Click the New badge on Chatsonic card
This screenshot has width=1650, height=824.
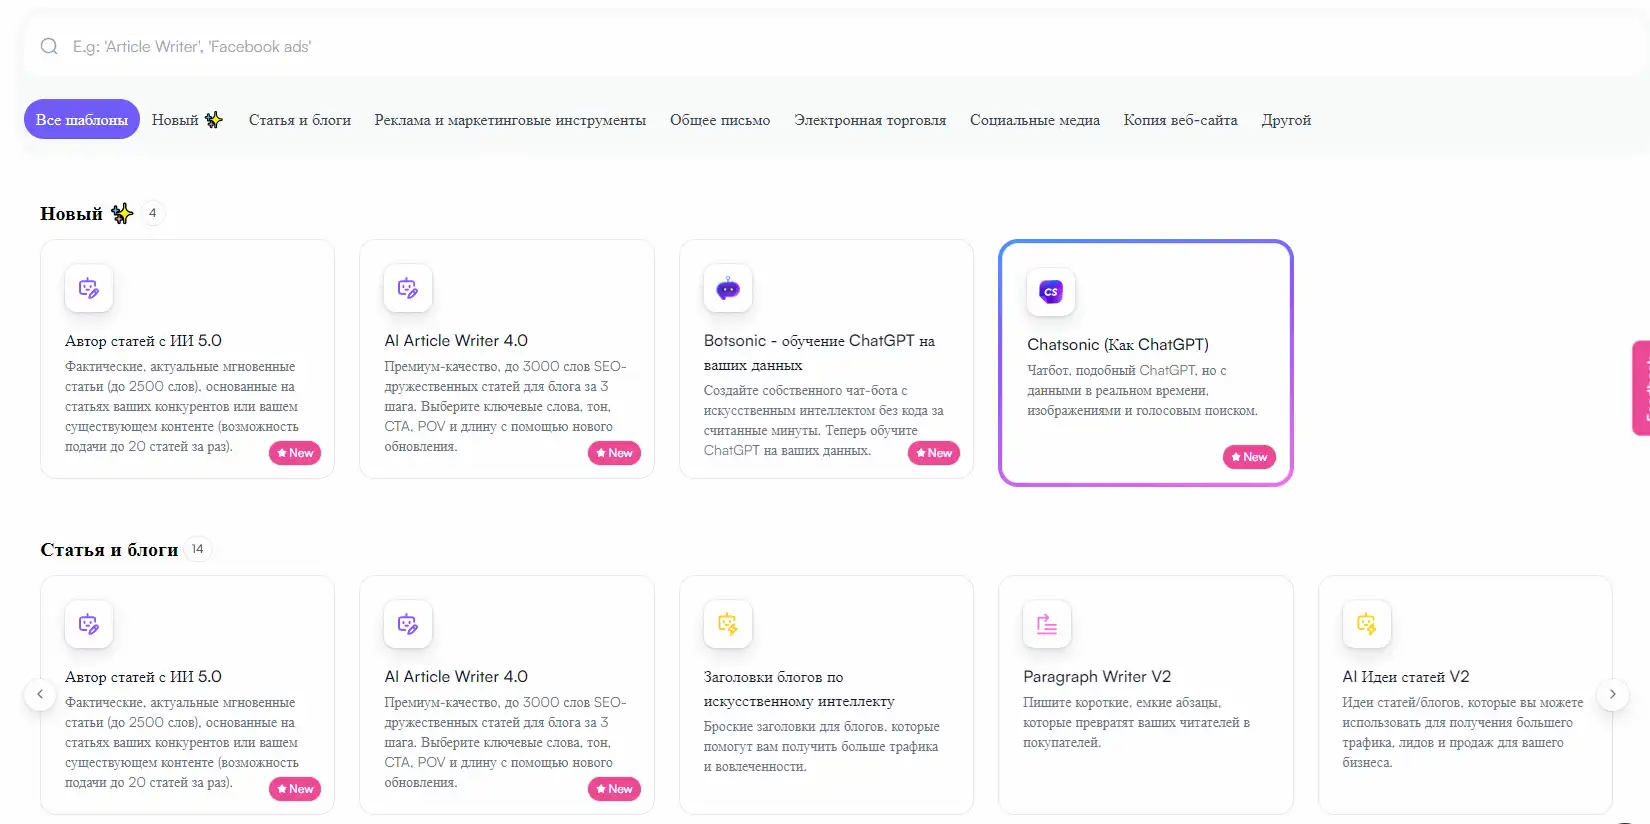coord(1248,457)
